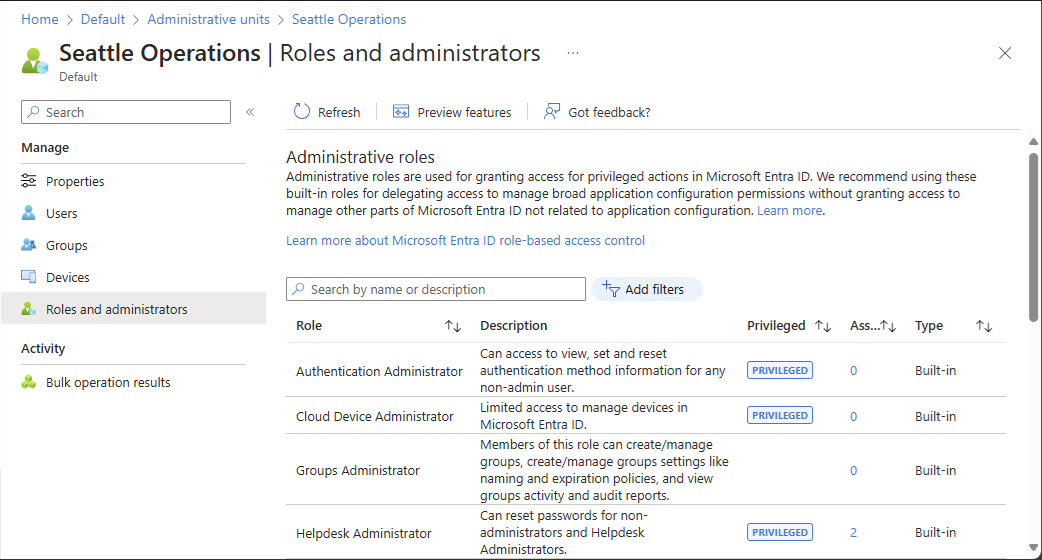The width and height of the screenshot is (1042, 560).
Task: Open Microsoft Entra ID role-based access link
Action: pyautogui.click(x=465, y=240)
